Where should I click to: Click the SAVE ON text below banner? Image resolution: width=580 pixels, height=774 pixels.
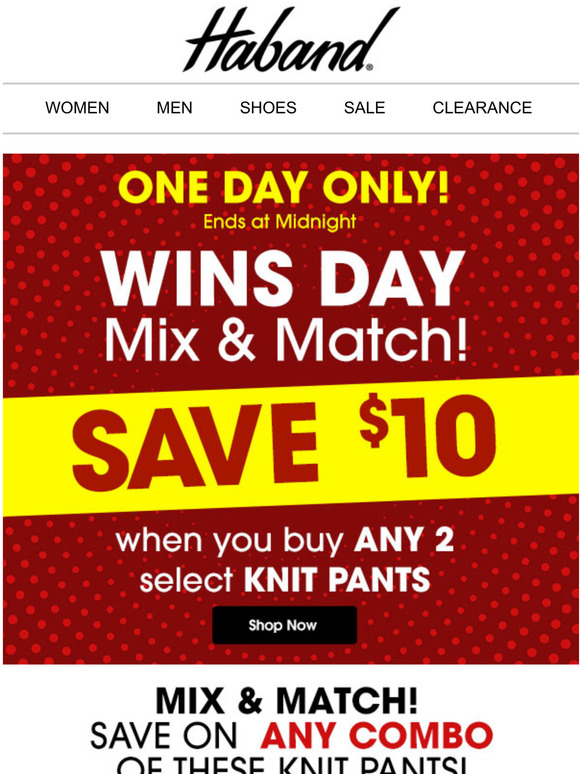pyautogui.click(x=164, y=735)
